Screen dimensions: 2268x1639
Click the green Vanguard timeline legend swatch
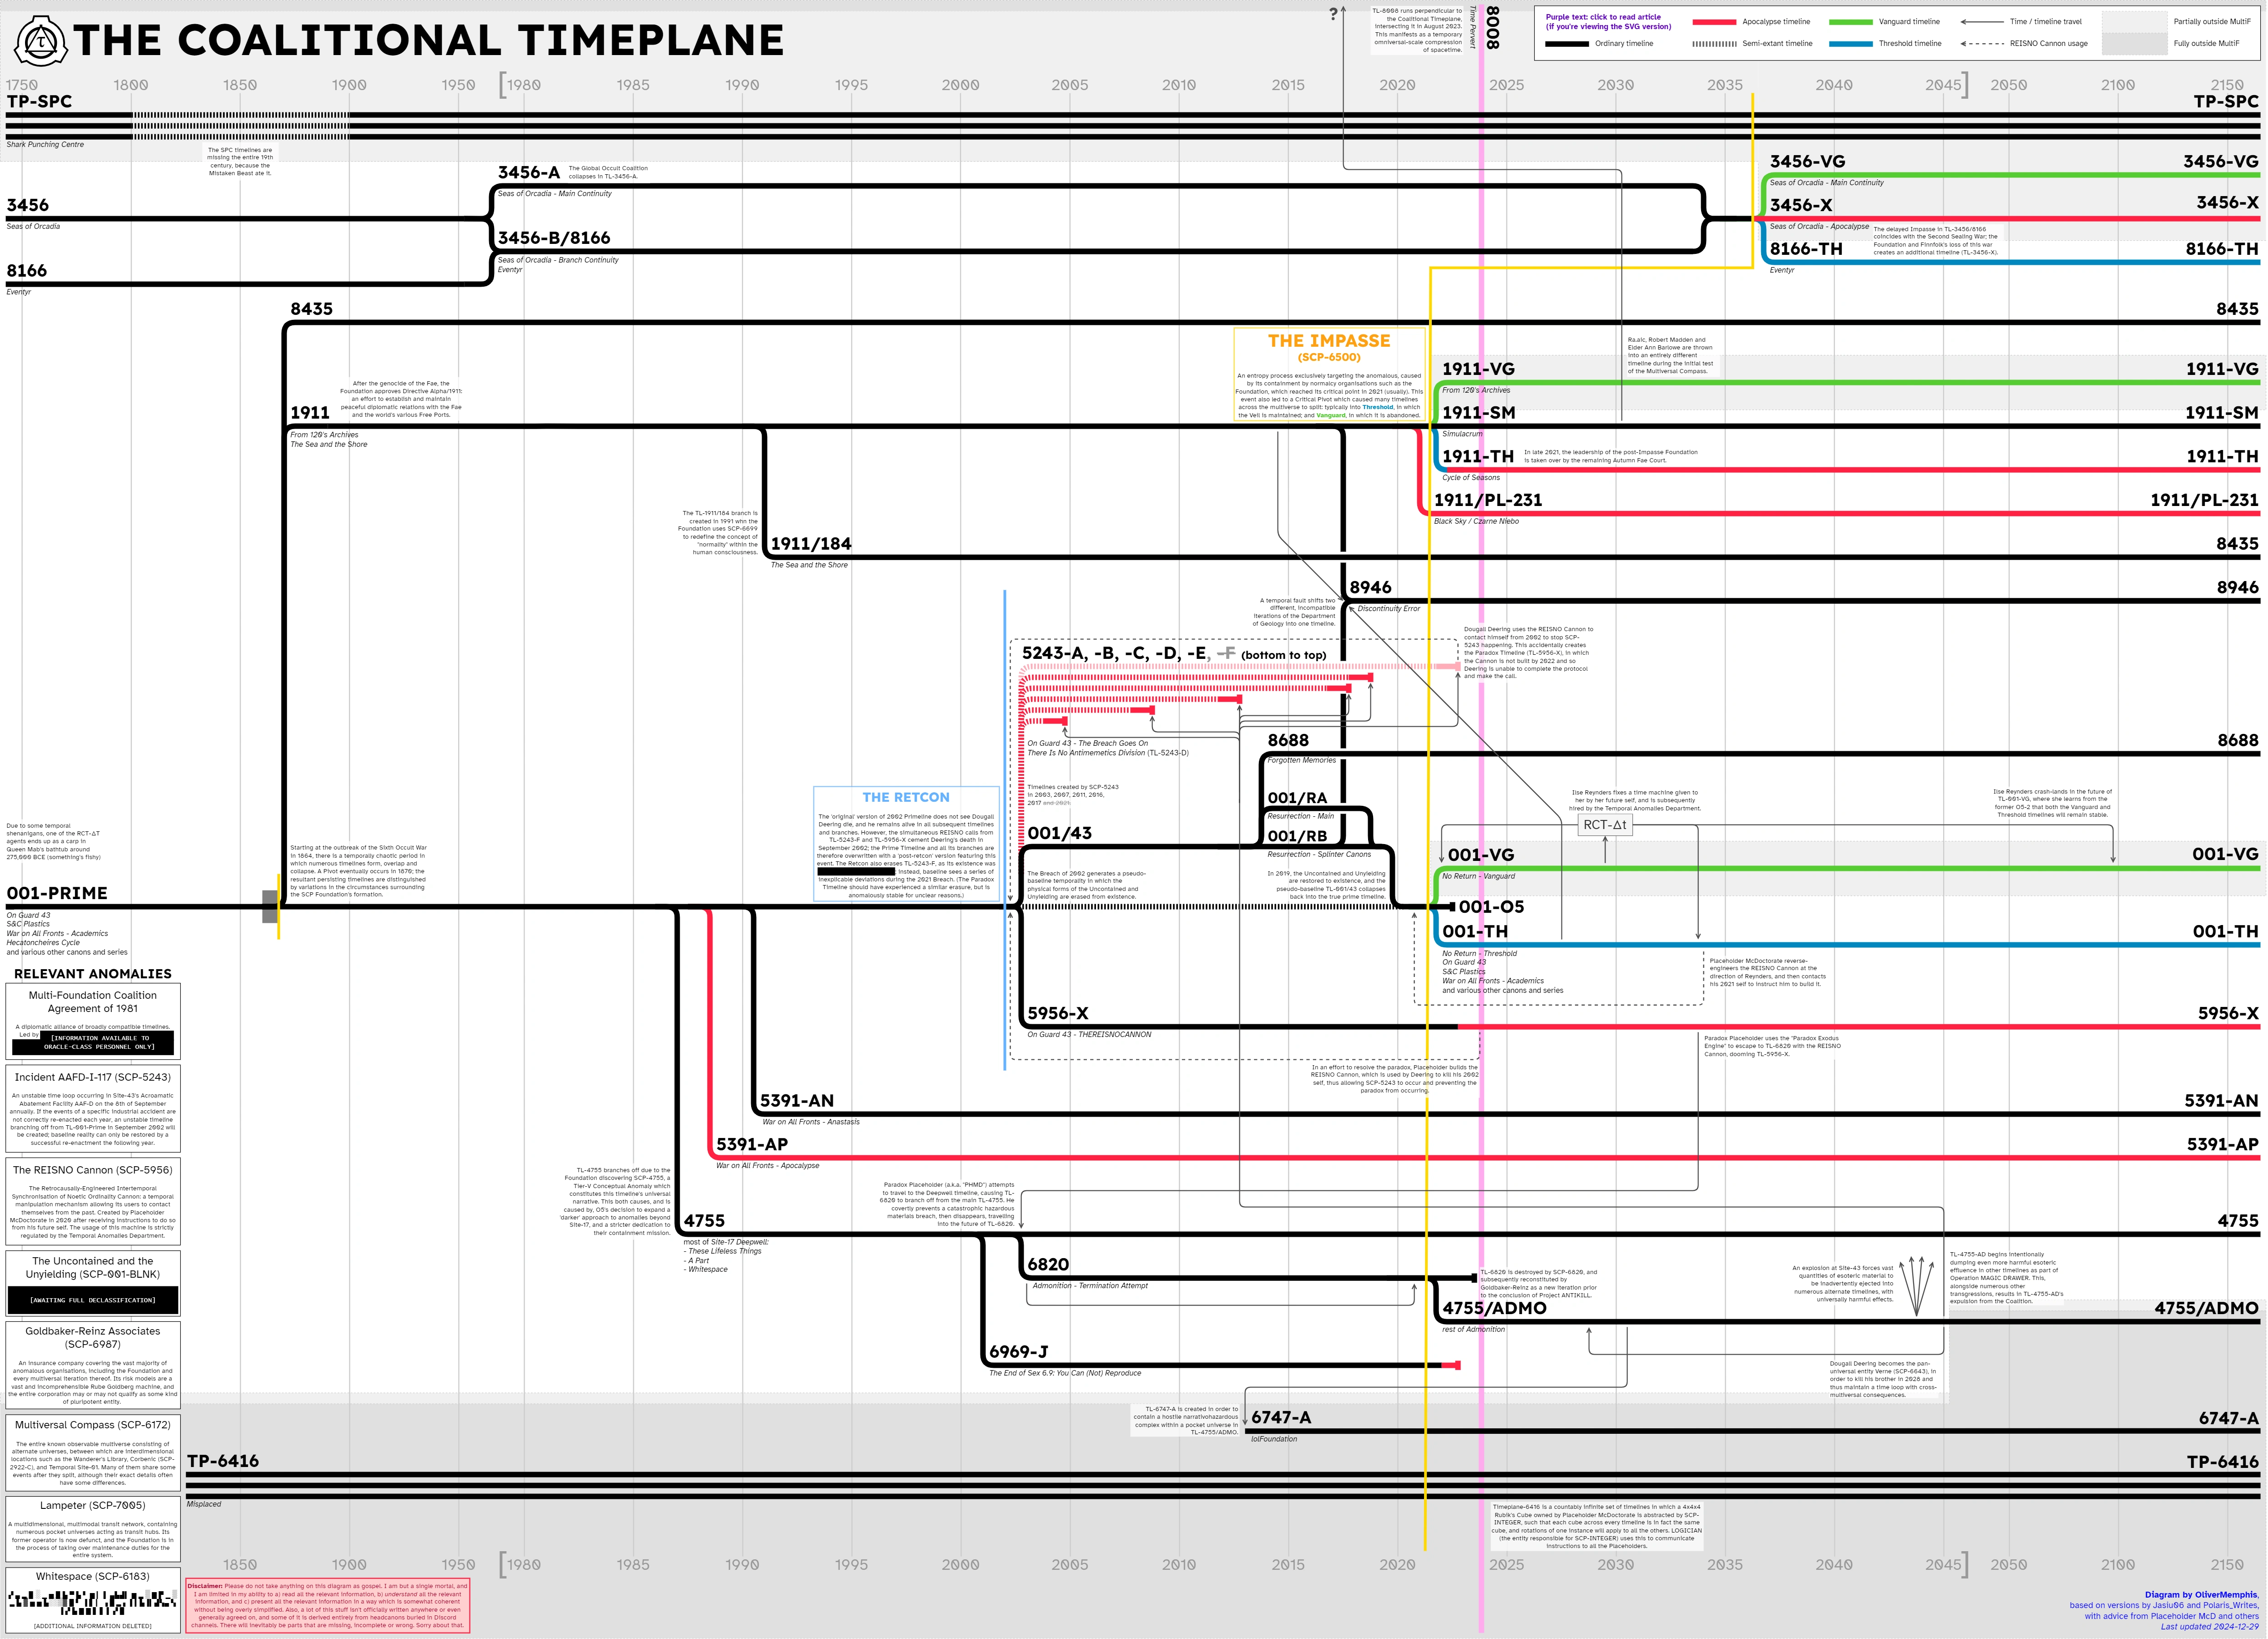1850,22
